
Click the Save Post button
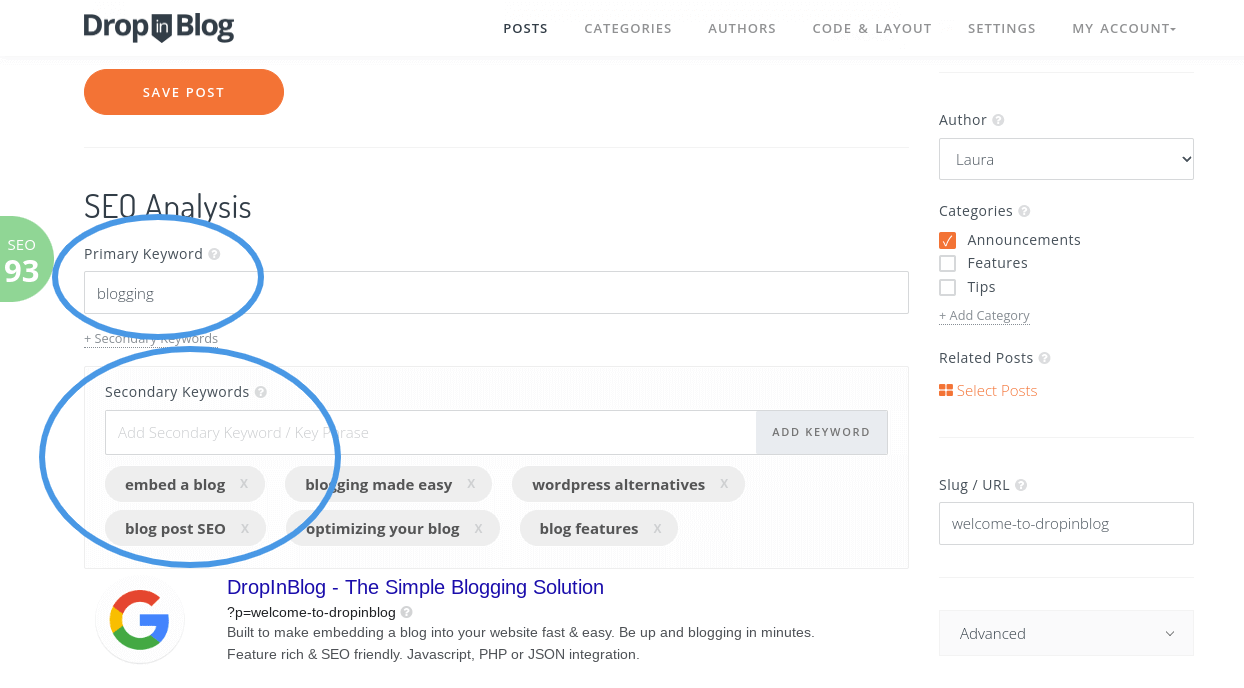[x=183, y=91]
